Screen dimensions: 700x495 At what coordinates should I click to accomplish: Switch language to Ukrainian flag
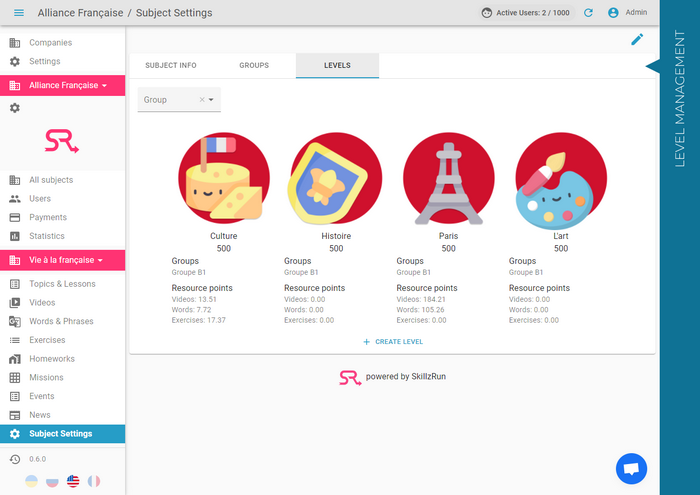tap(31, 481)
